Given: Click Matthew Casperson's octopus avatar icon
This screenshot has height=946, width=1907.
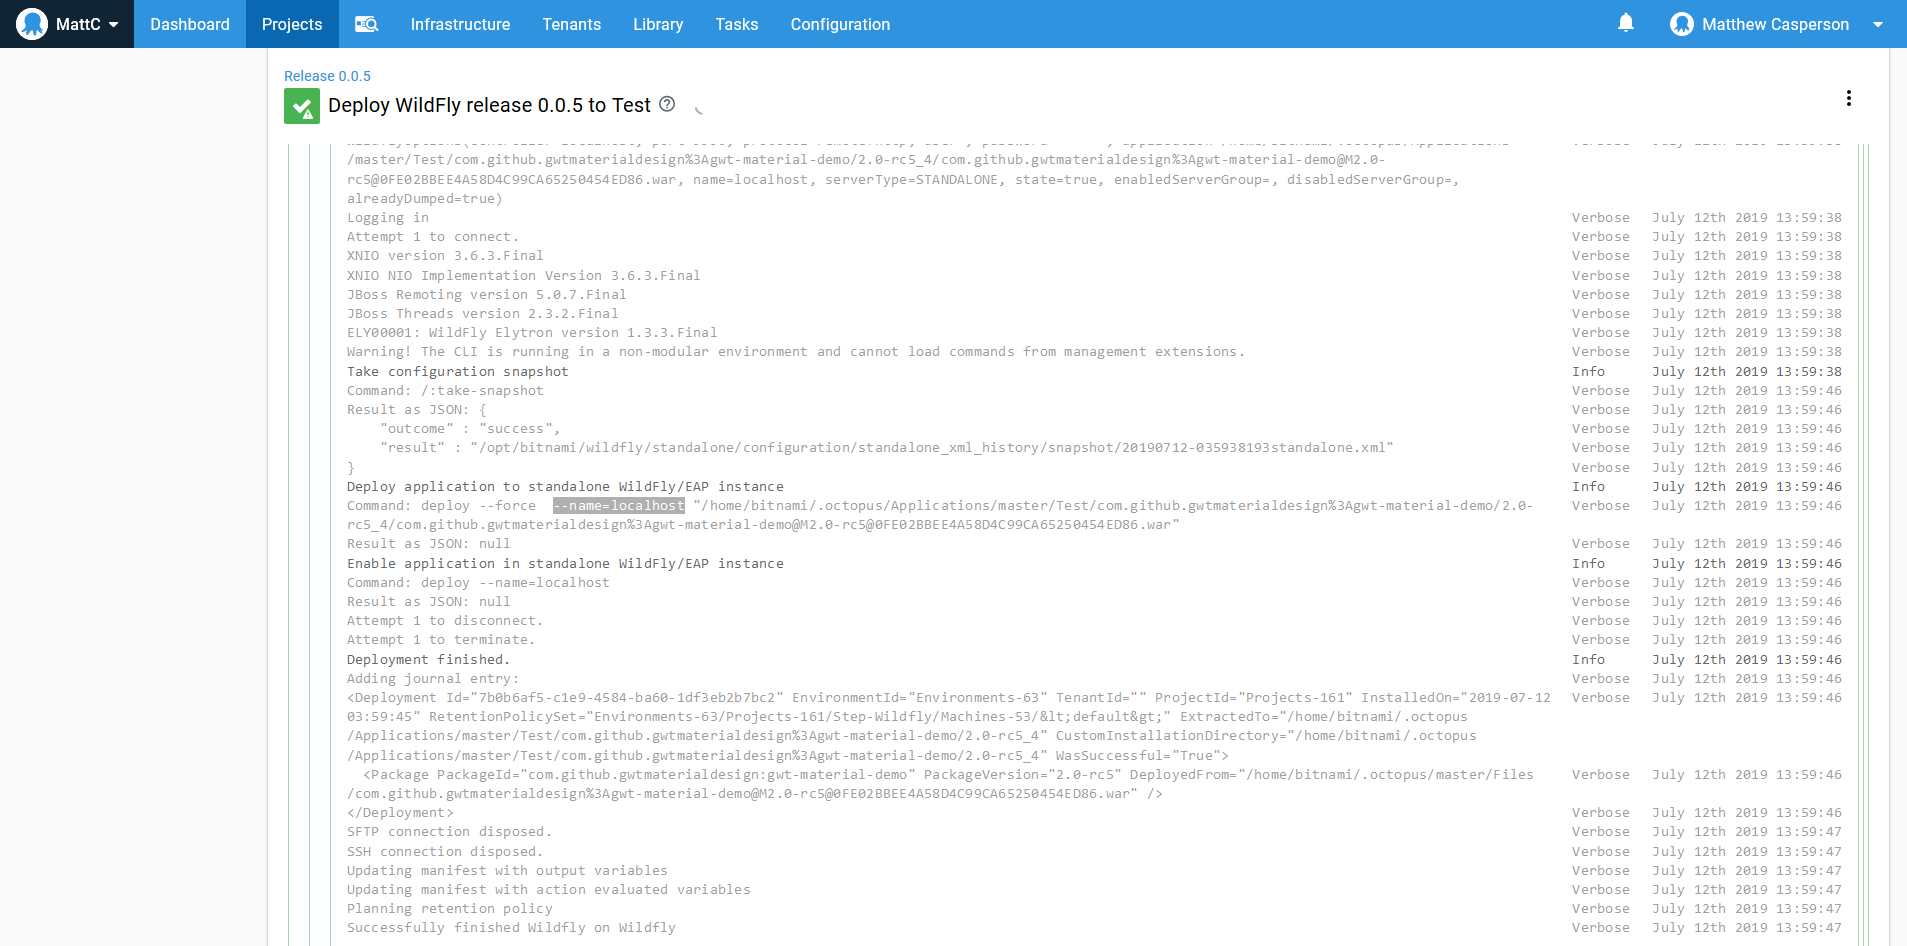Looking at the screenshot, I should click(1682, 23).
